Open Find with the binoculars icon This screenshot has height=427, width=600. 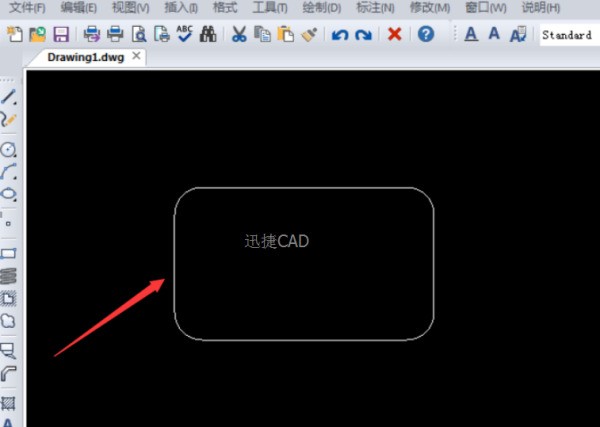(x=208, y=34)
